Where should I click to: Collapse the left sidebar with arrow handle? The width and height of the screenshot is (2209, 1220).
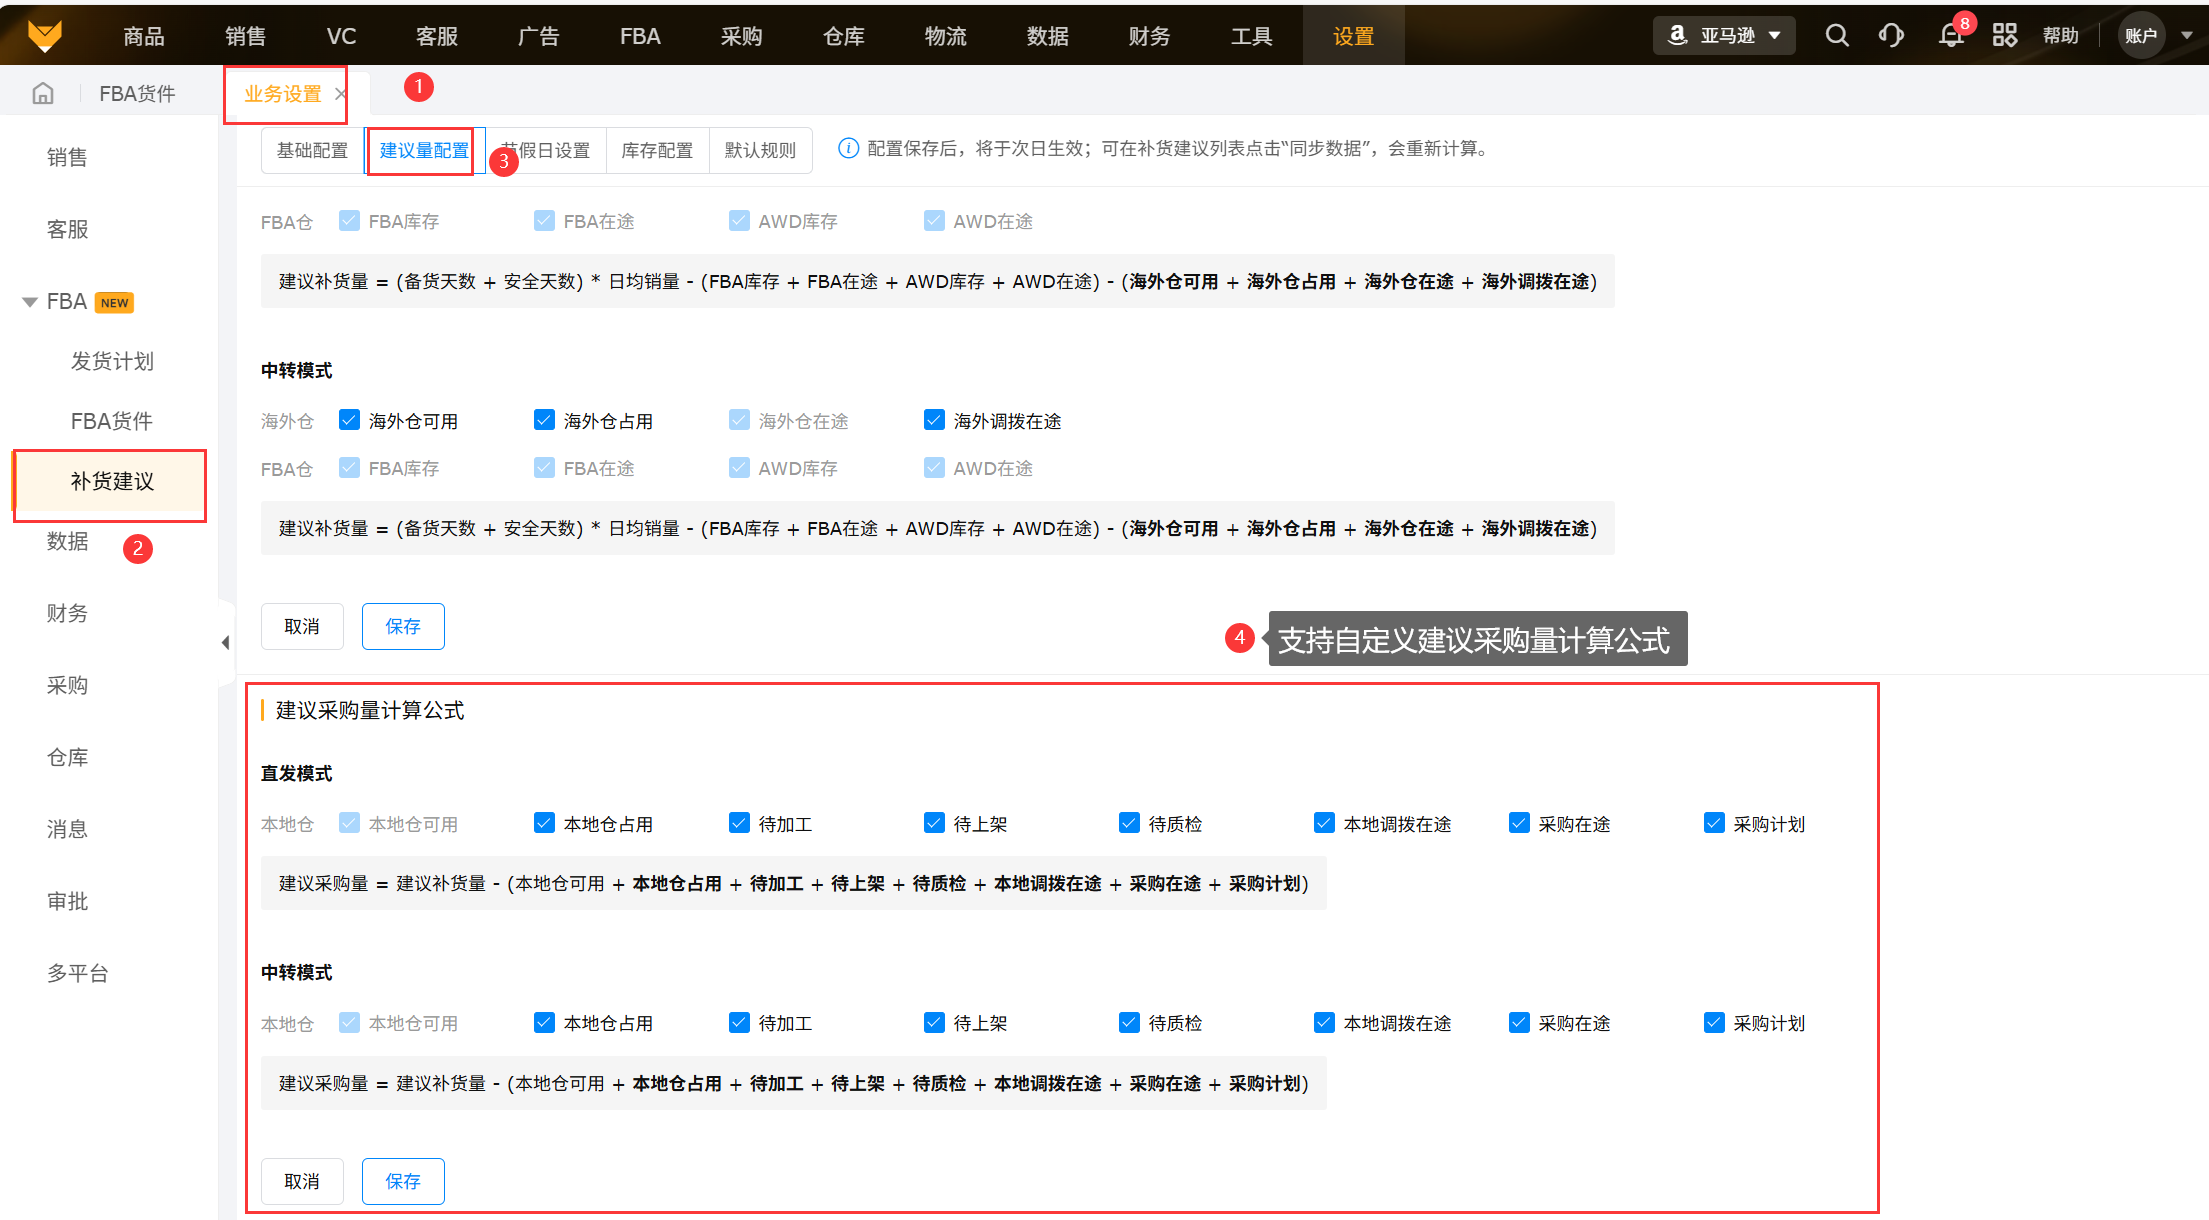226,643
